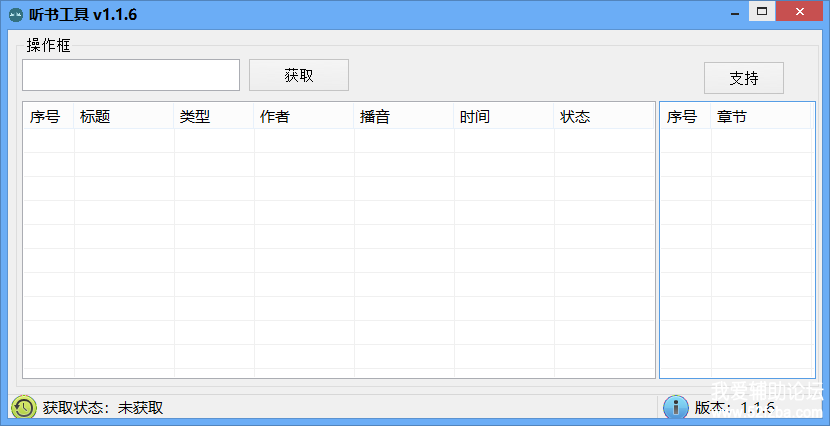Click 序号 header in chapter list

[685, 116]
